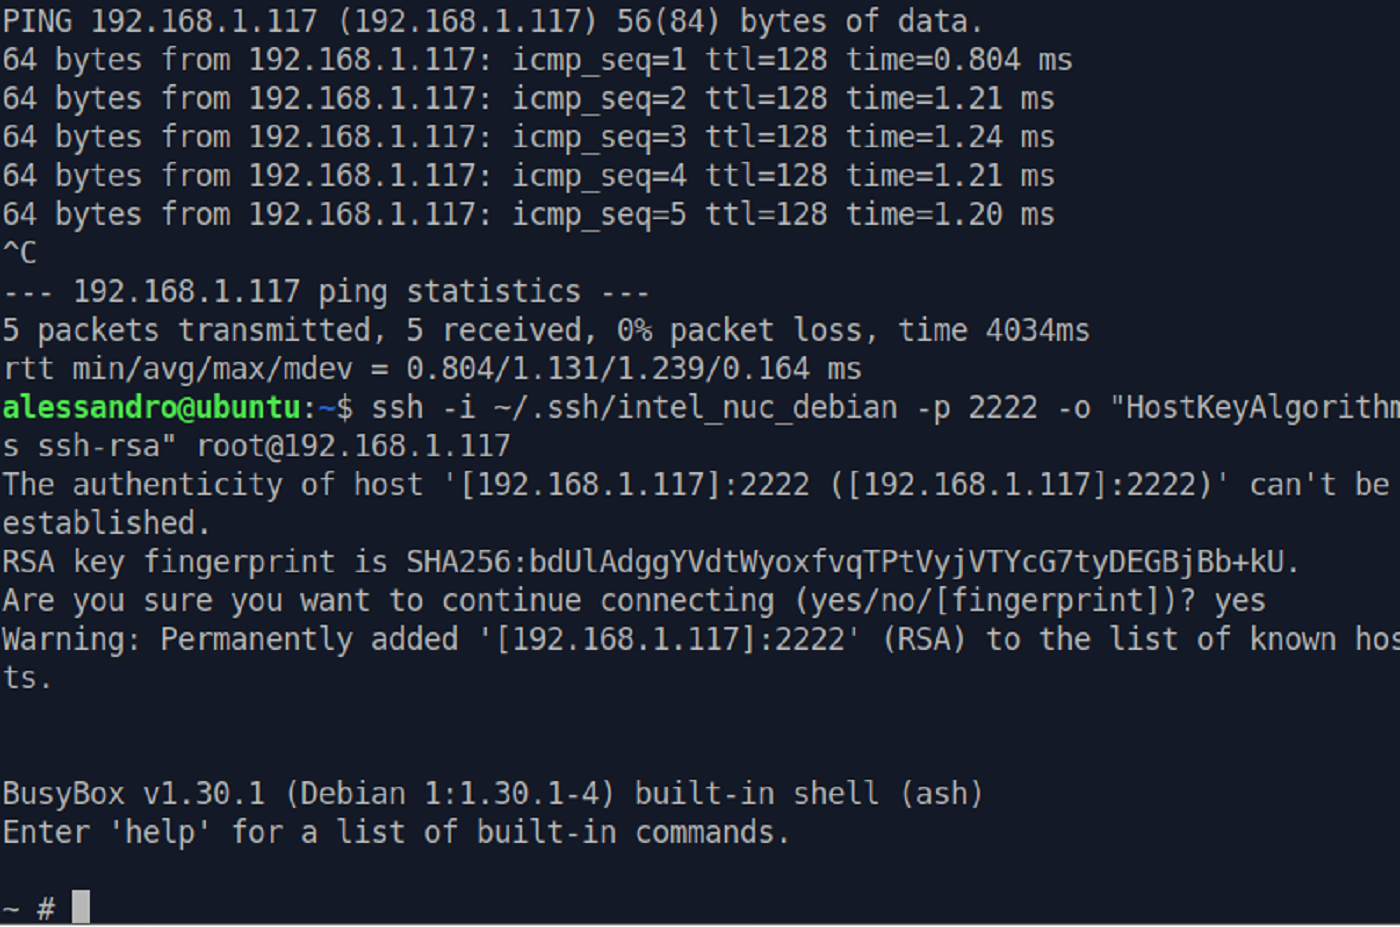Click the green alessandro@ubuntu prompt text

tap(151, 408)
